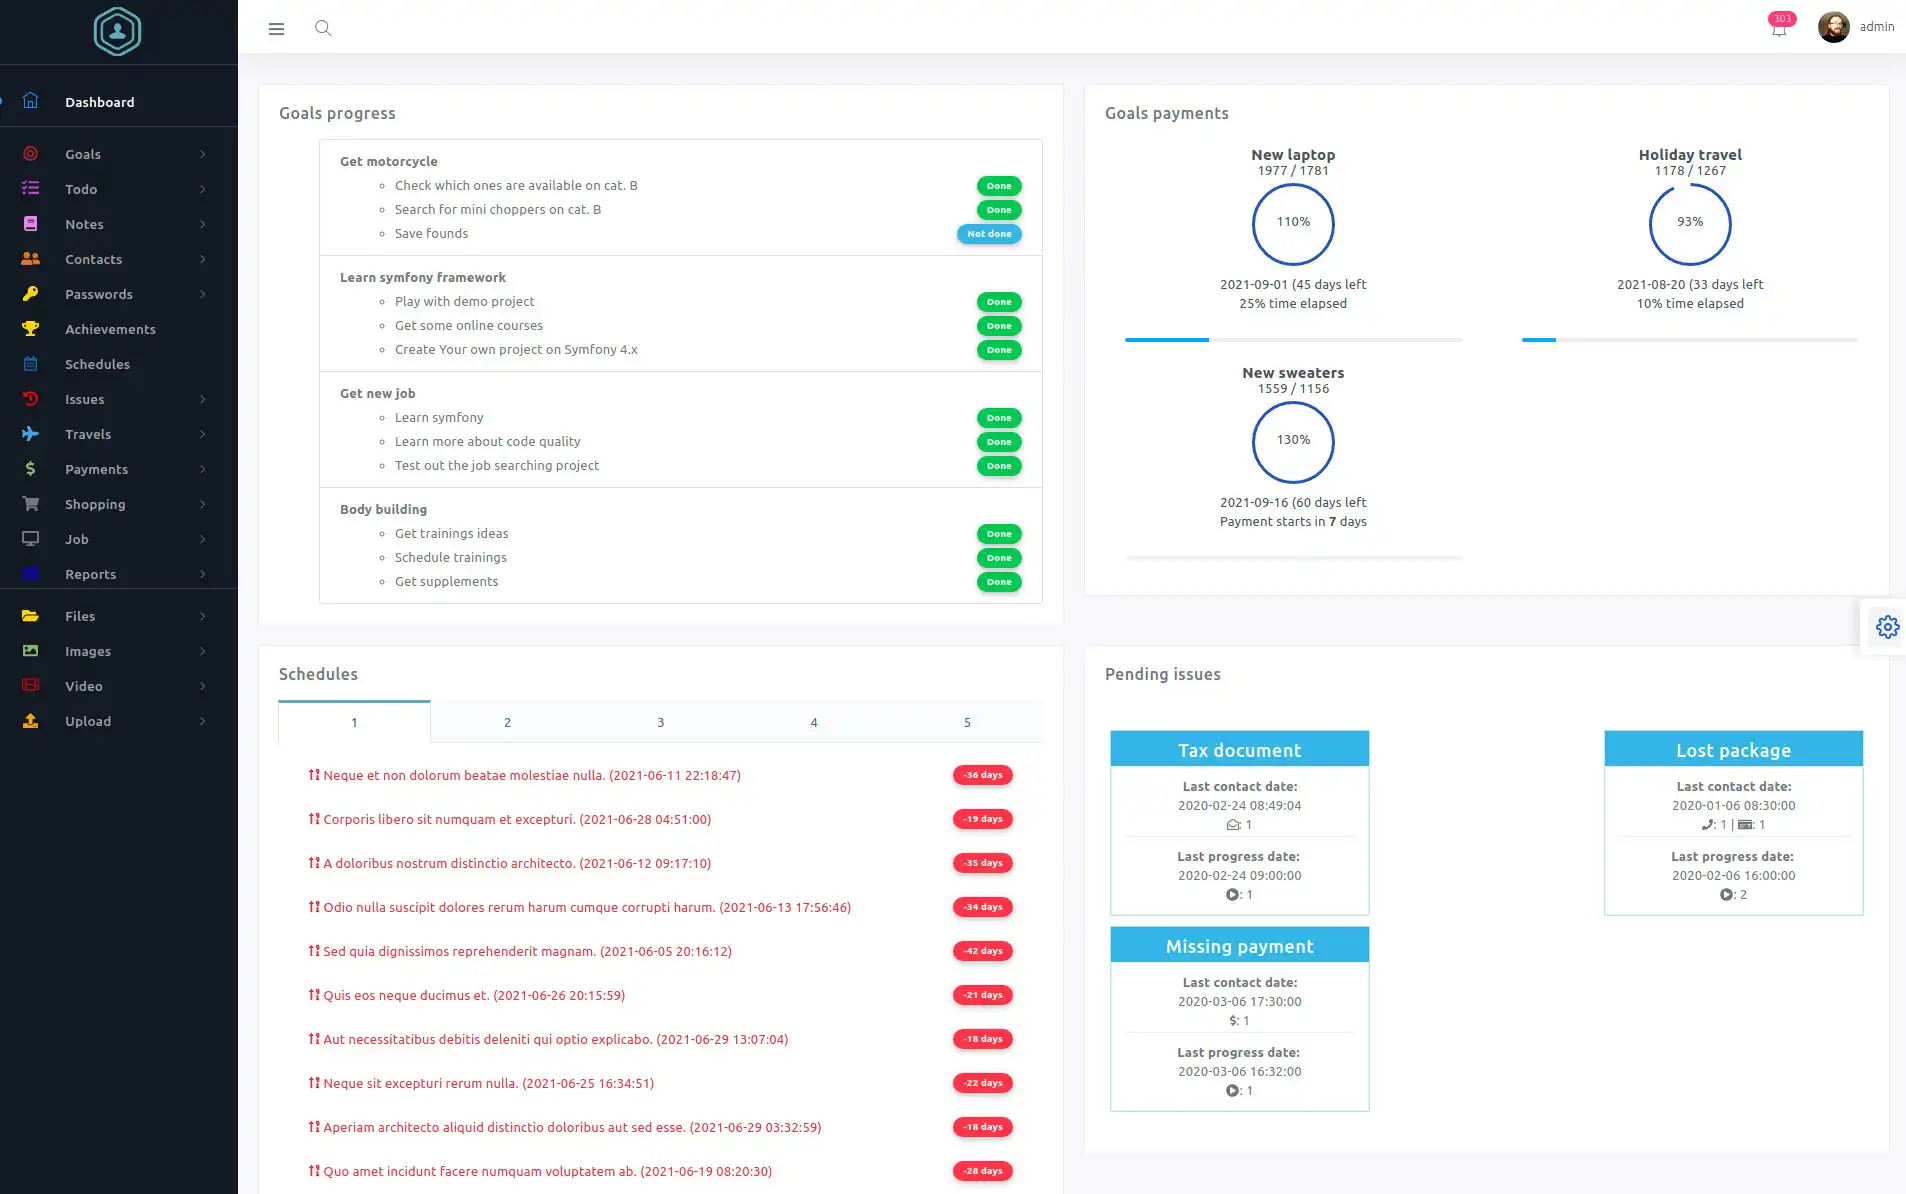Click the Reports sidebar icon

point(31,574)
